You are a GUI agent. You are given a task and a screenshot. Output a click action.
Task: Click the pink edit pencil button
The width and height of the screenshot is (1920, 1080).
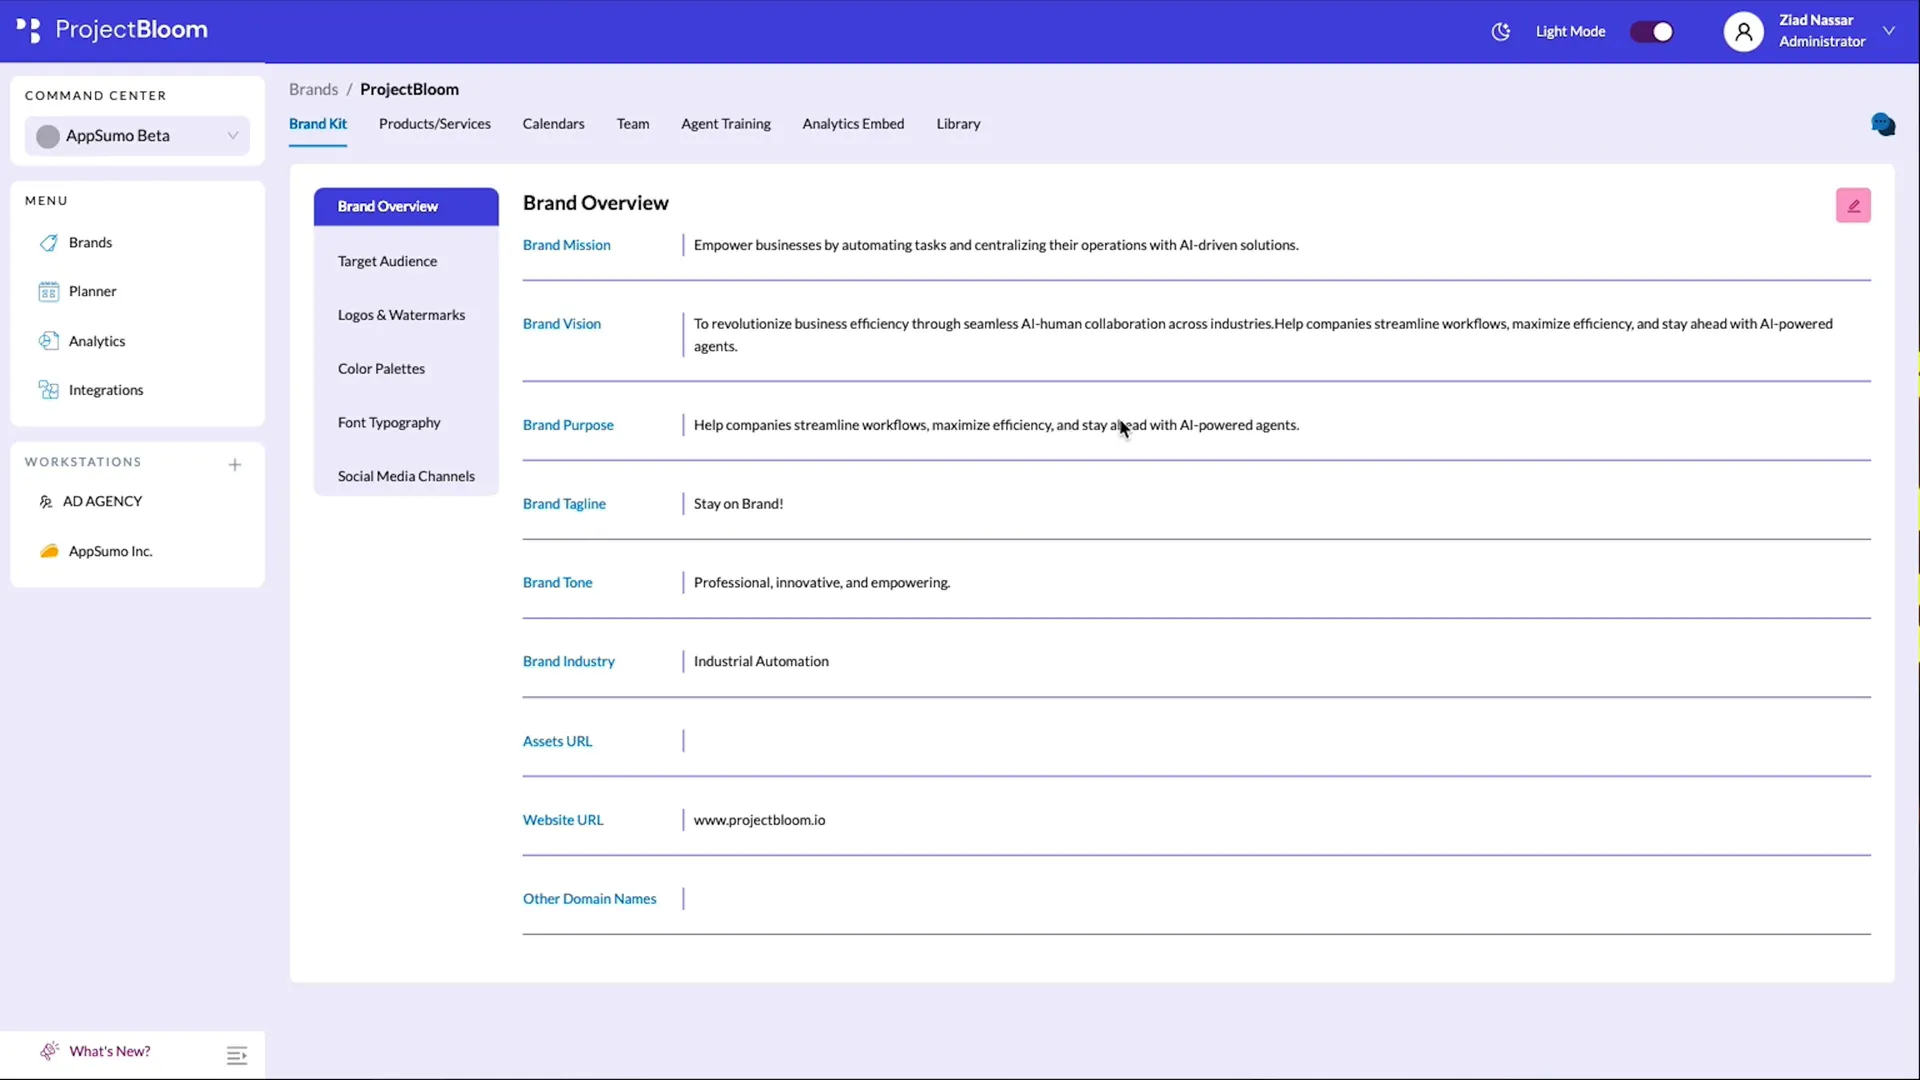[1853, 205]
